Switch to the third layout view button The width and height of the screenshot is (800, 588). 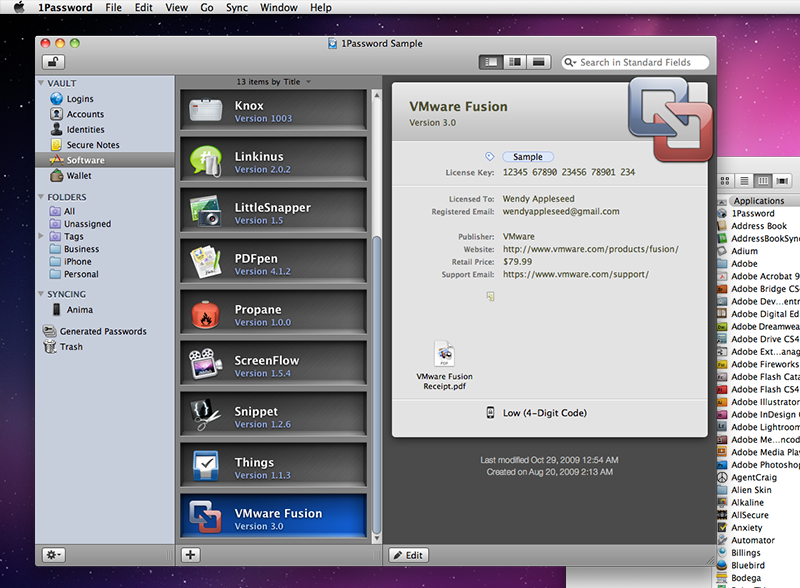pos(539,62)
